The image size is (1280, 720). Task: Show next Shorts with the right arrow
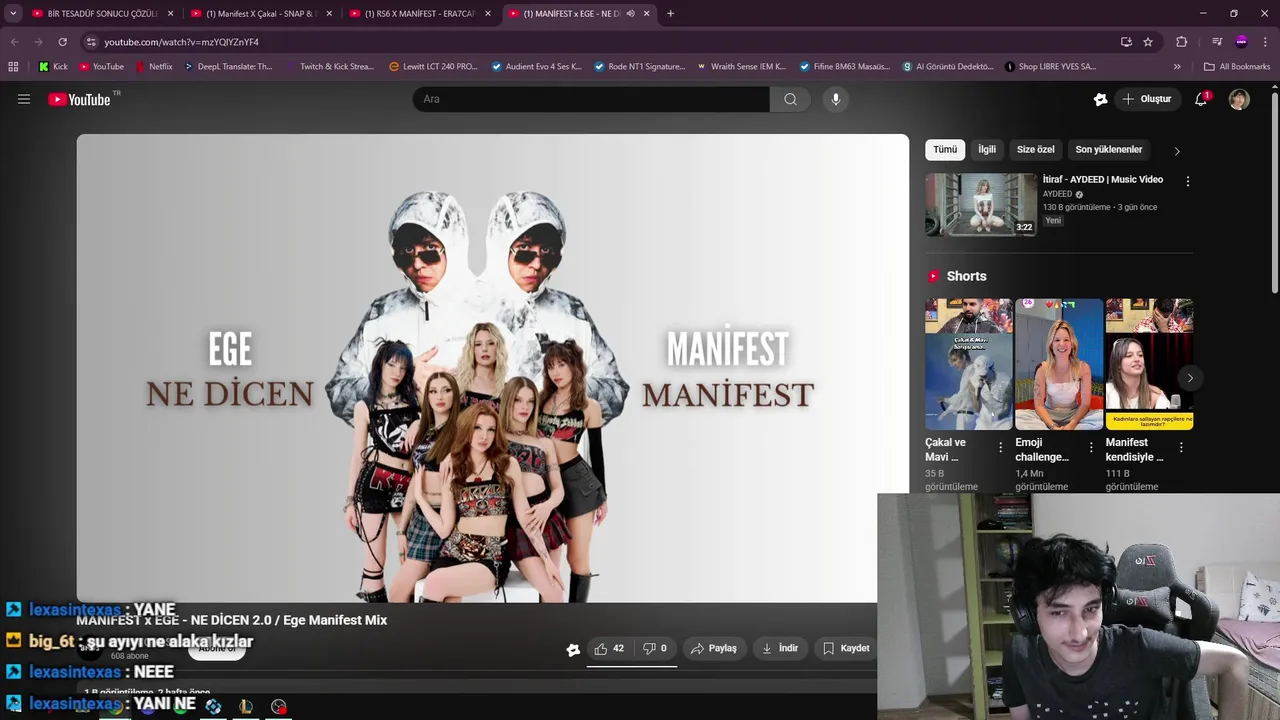tap(1189, 378)
